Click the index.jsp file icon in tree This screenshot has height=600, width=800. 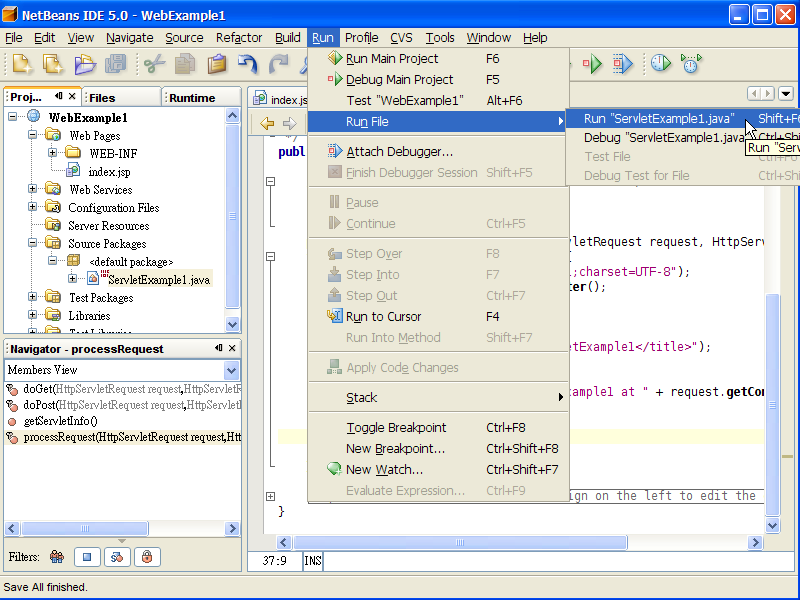[x=73, y=170]
